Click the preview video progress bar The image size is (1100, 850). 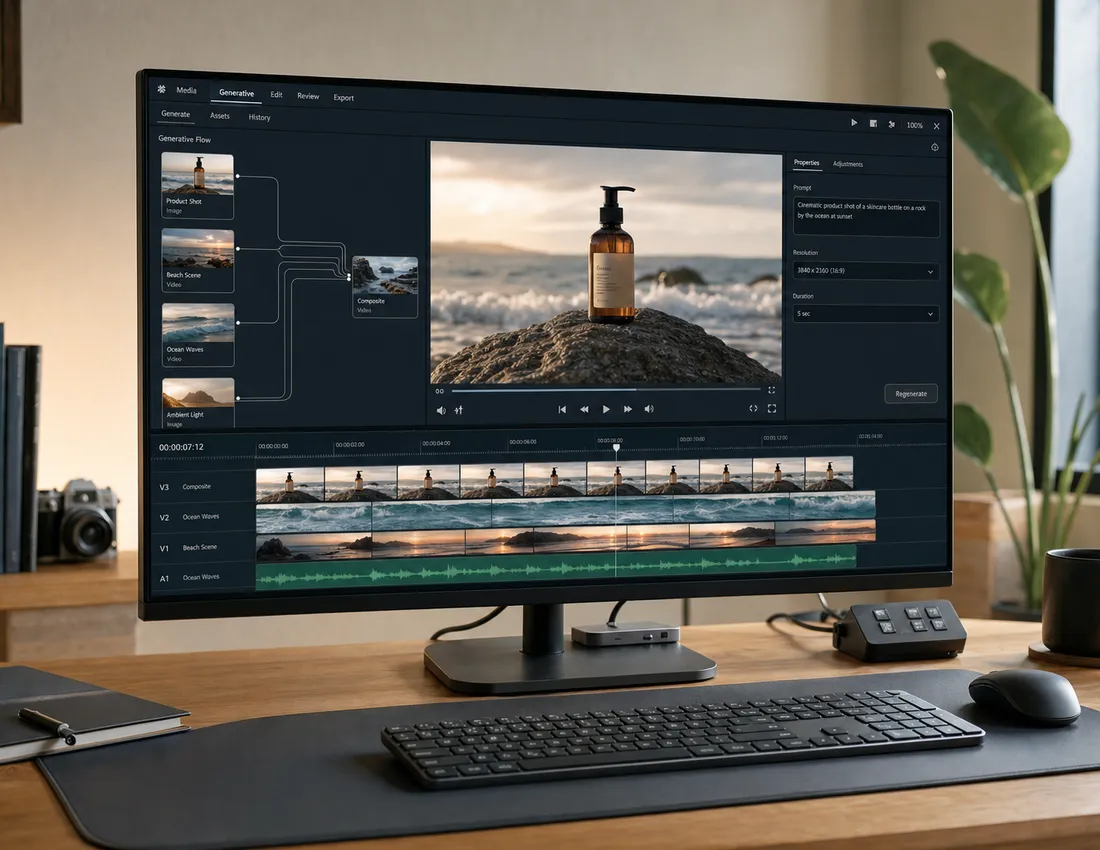[606, 390]
